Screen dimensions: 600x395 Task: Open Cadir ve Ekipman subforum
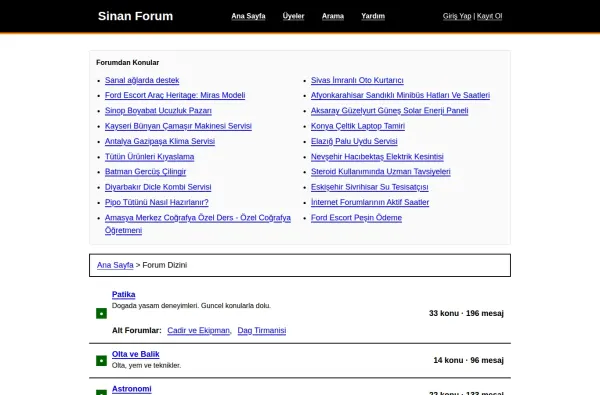pyautogui.click(x=199, y=330)
